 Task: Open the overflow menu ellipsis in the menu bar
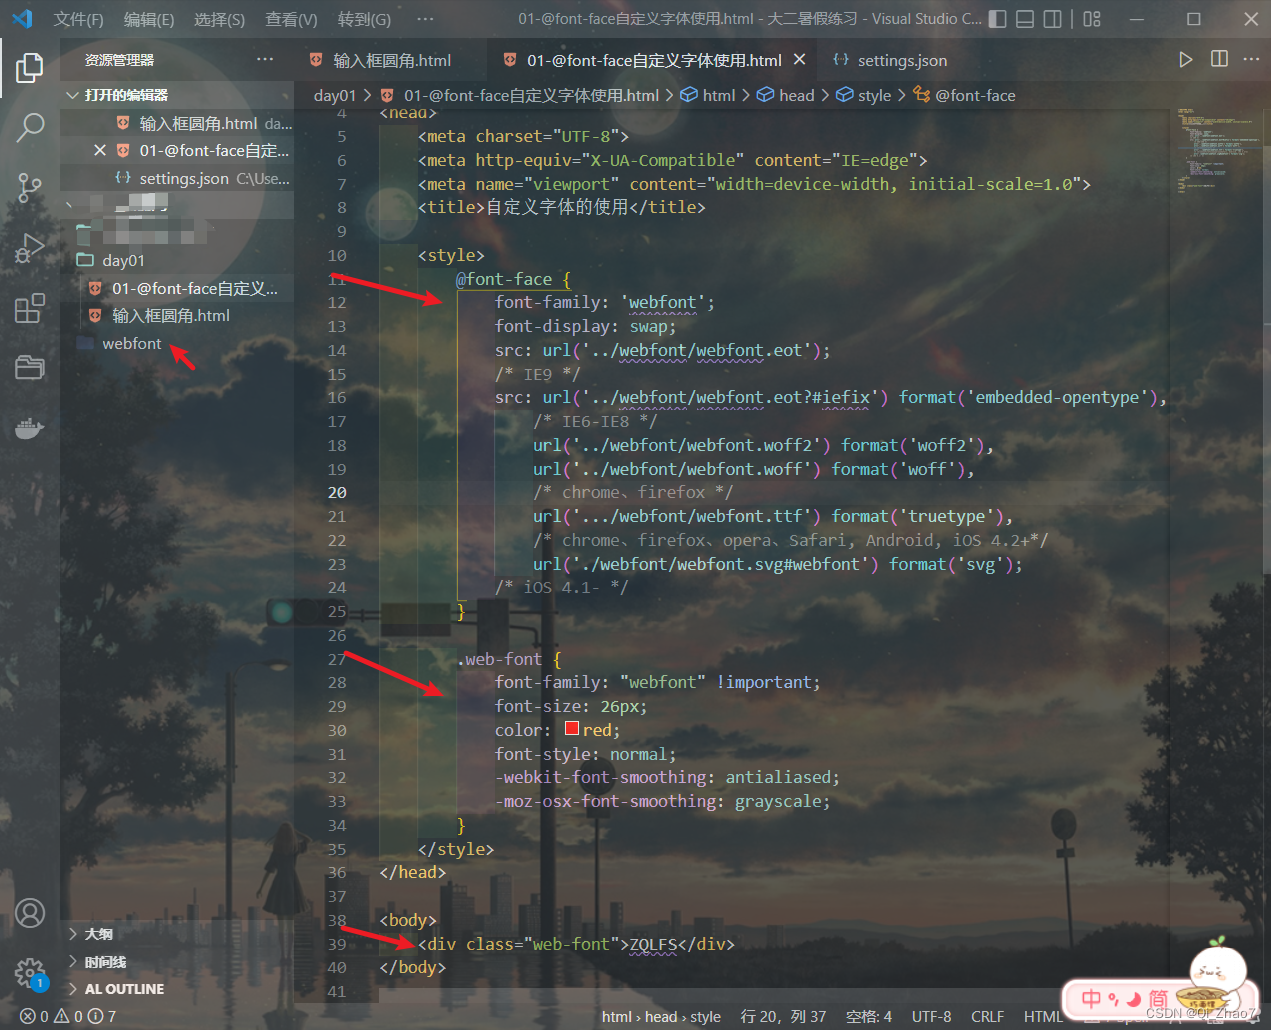click(425, 19)
